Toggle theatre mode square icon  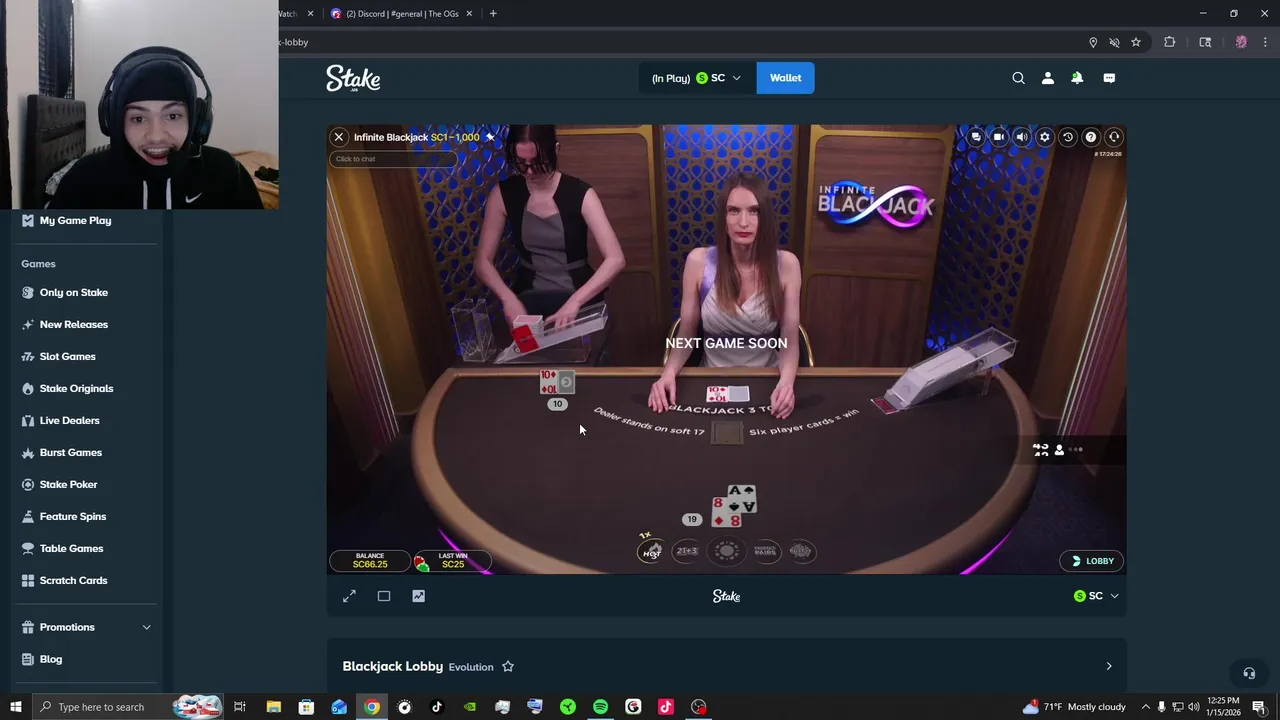coord(384,596)
